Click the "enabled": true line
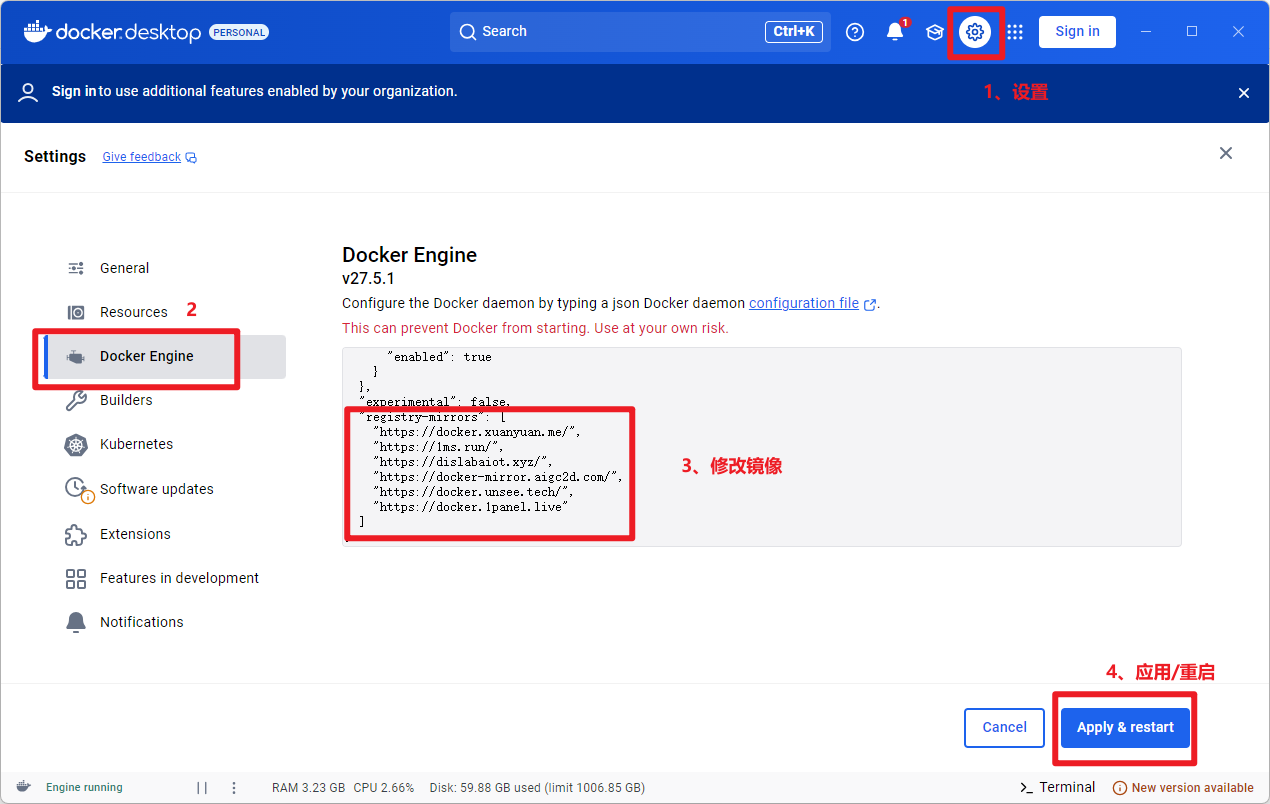The height and width of the screenshot is (804, 1270). (x=439, y=357)
